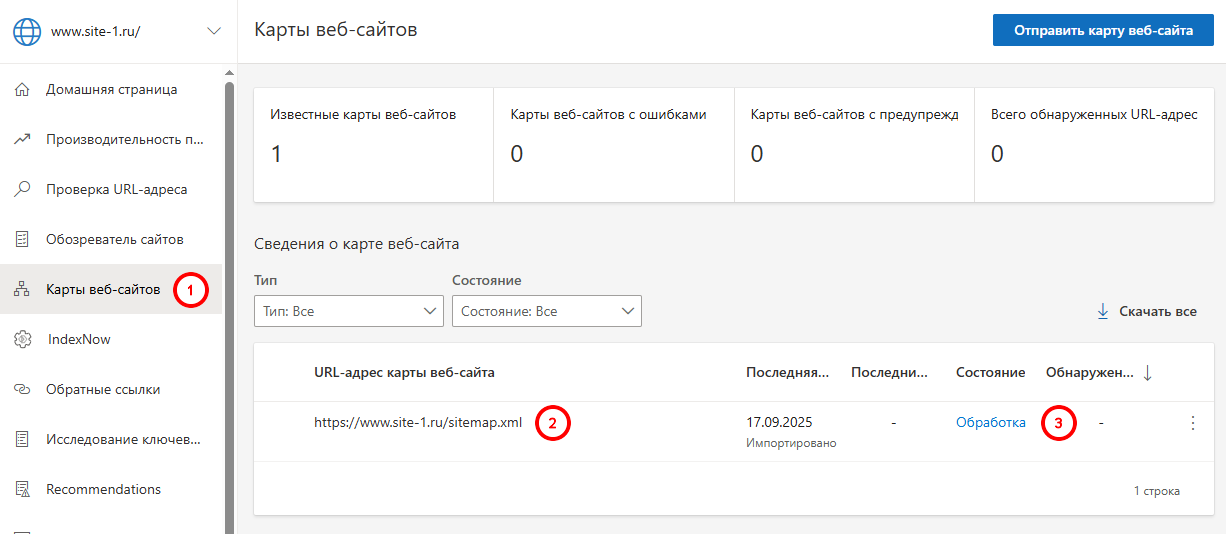Sort by Обнаружено column arrow
This screenshot has height=534, width=1226.
click(x=1147, y=373)
